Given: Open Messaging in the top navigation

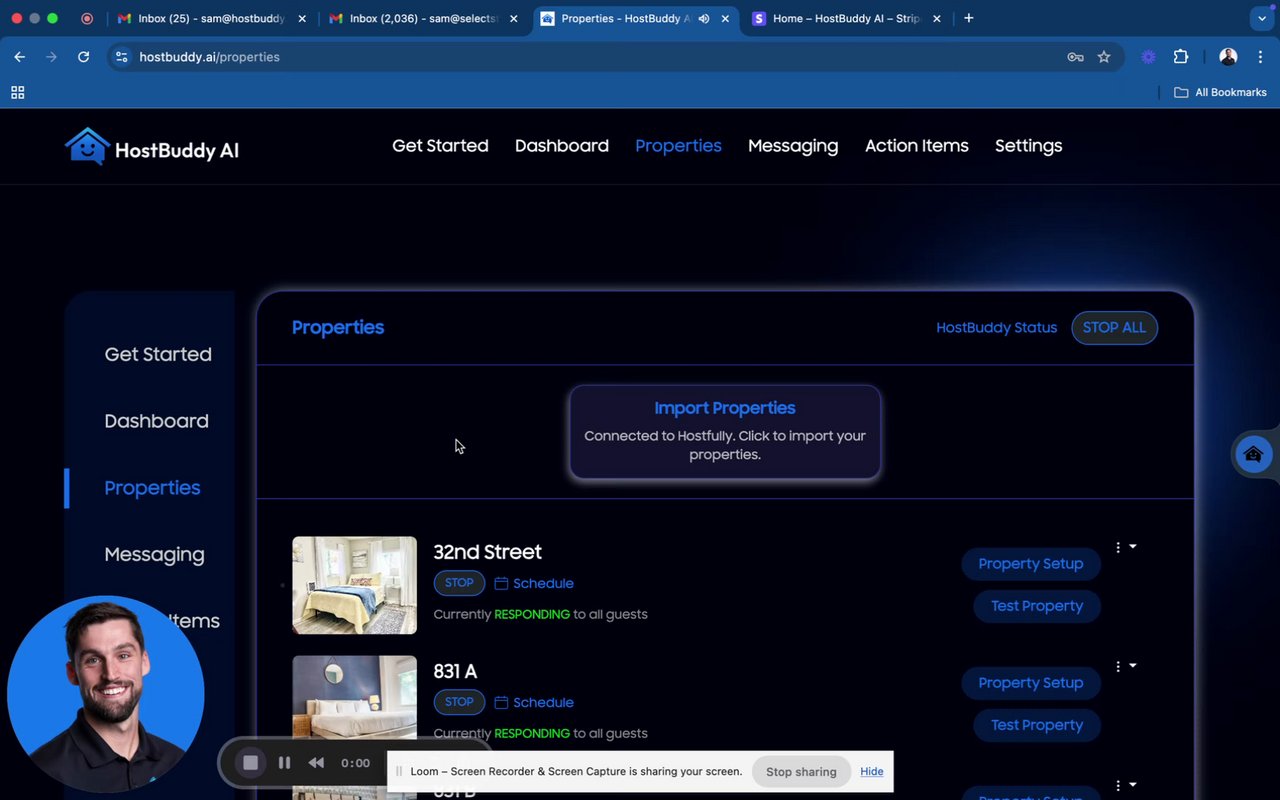Looking at the screenshot, I should click(x=793, y=146).
